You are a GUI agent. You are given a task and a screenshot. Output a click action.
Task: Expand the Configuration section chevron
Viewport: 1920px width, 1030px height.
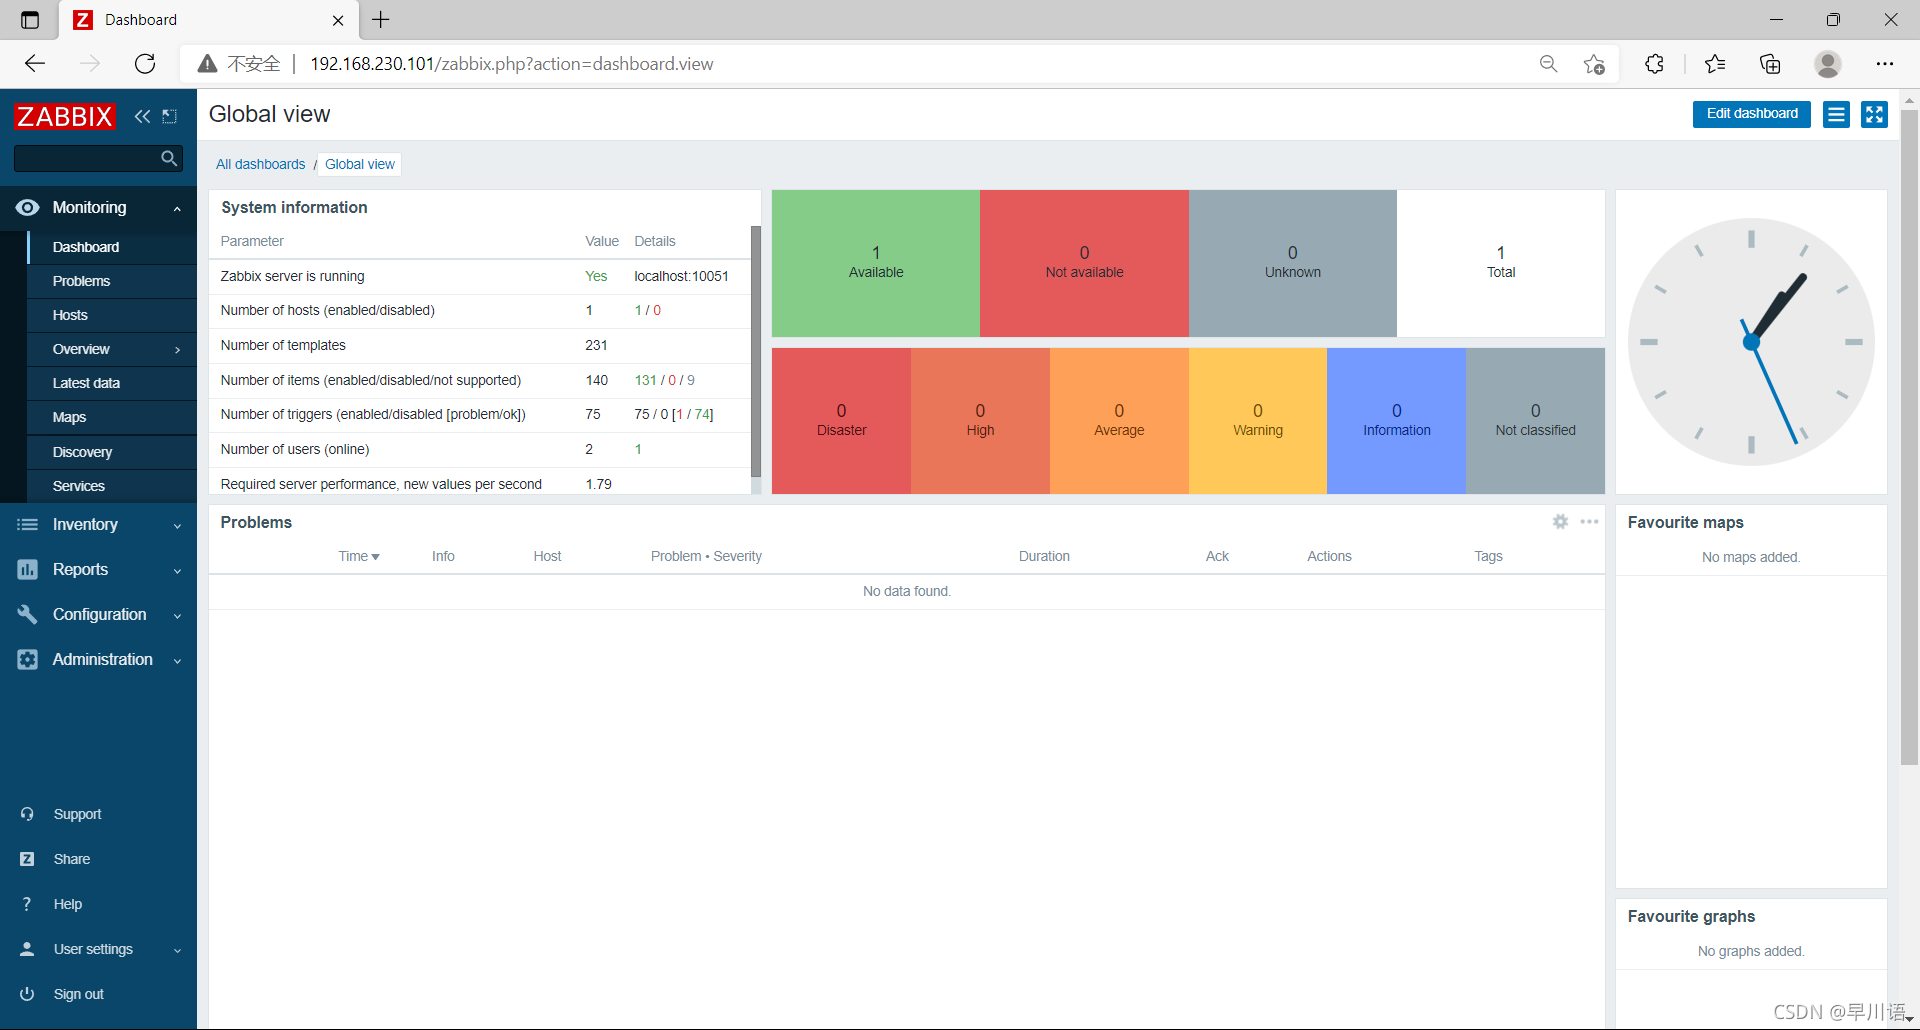coord(177,615)
